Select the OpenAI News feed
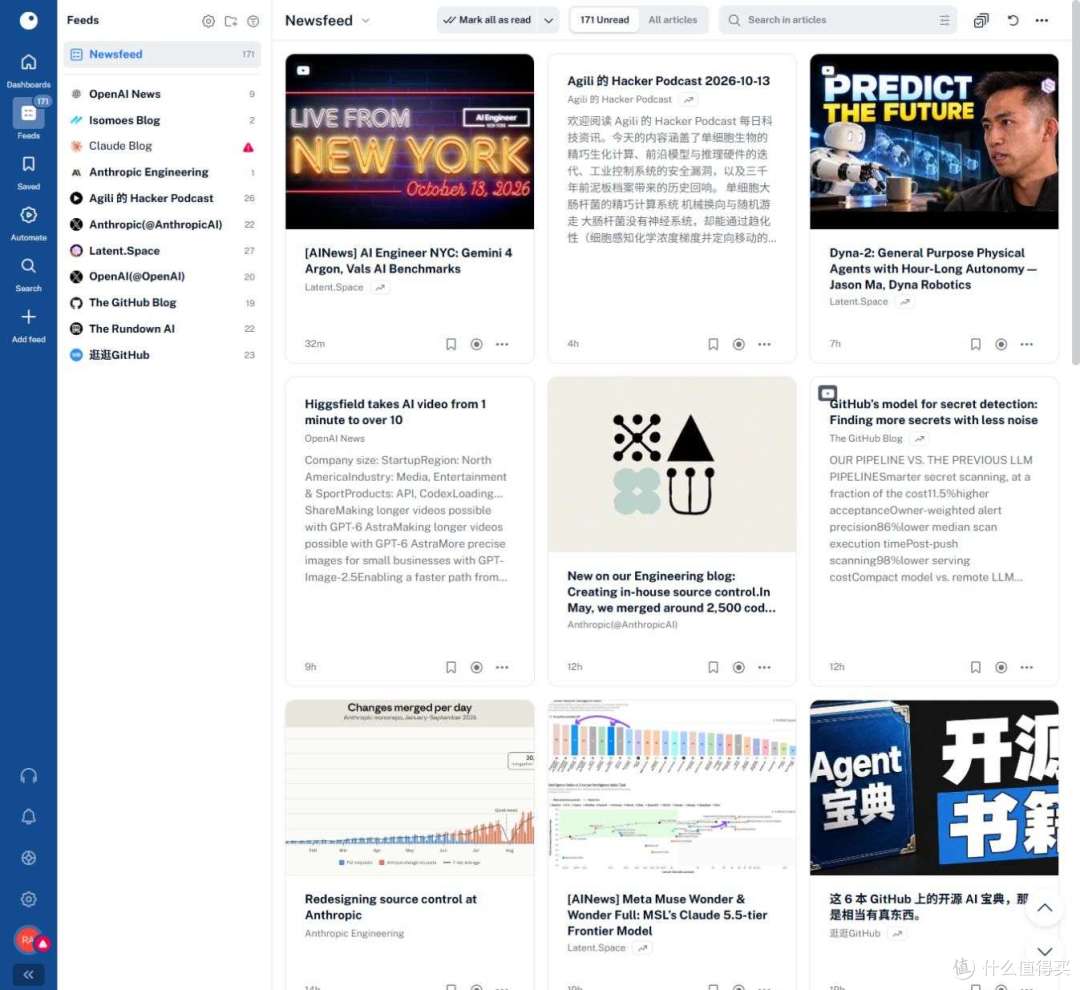The width and height of the screenshot is (1080, 990). [162, 94]
